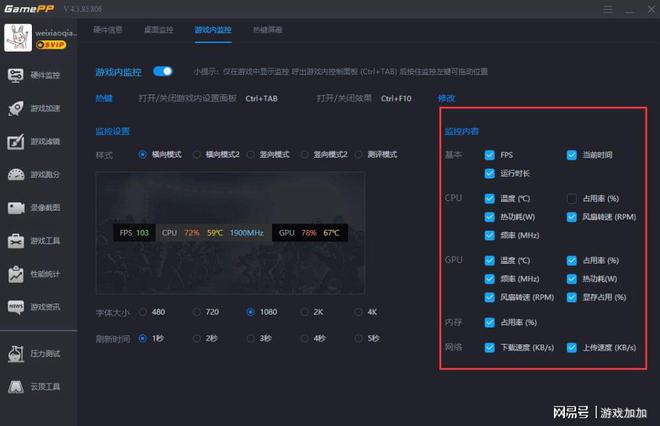
Task: Click the 游戏工具 toolbox icon
Action: [x=16, y=240]
